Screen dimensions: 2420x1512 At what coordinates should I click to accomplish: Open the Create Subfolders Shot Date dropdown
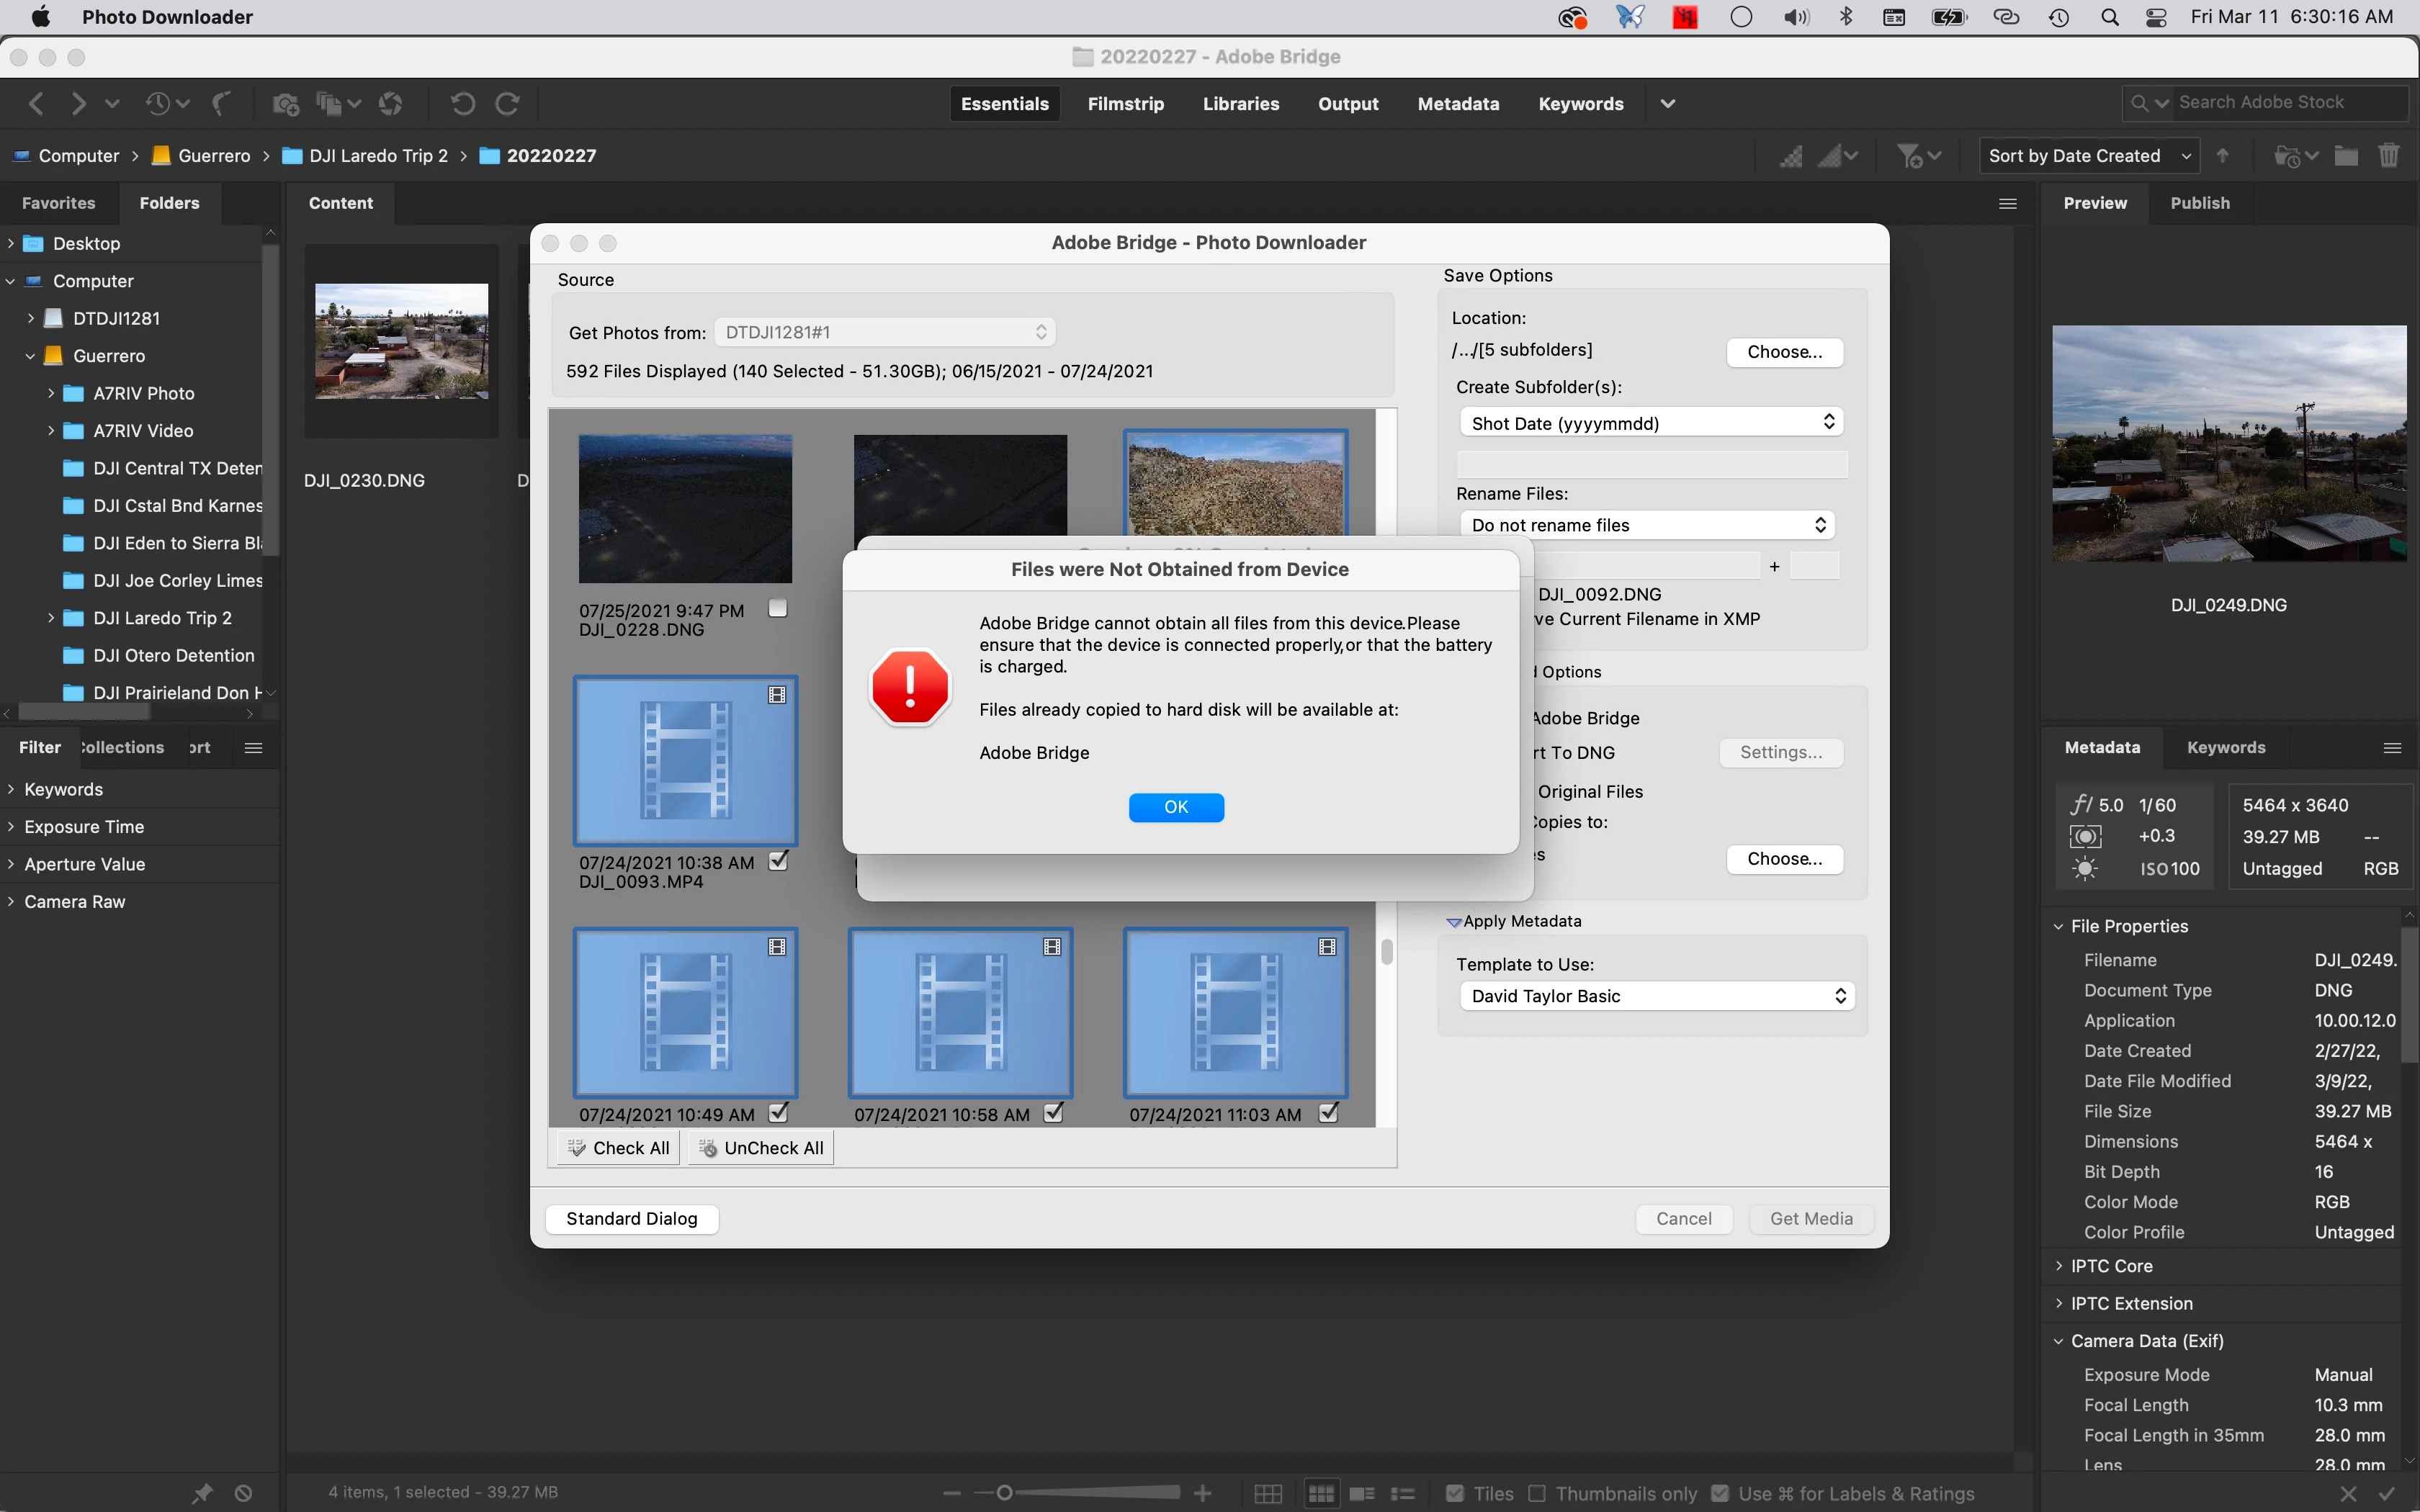pyautogui.click(x=1650, y=423)
